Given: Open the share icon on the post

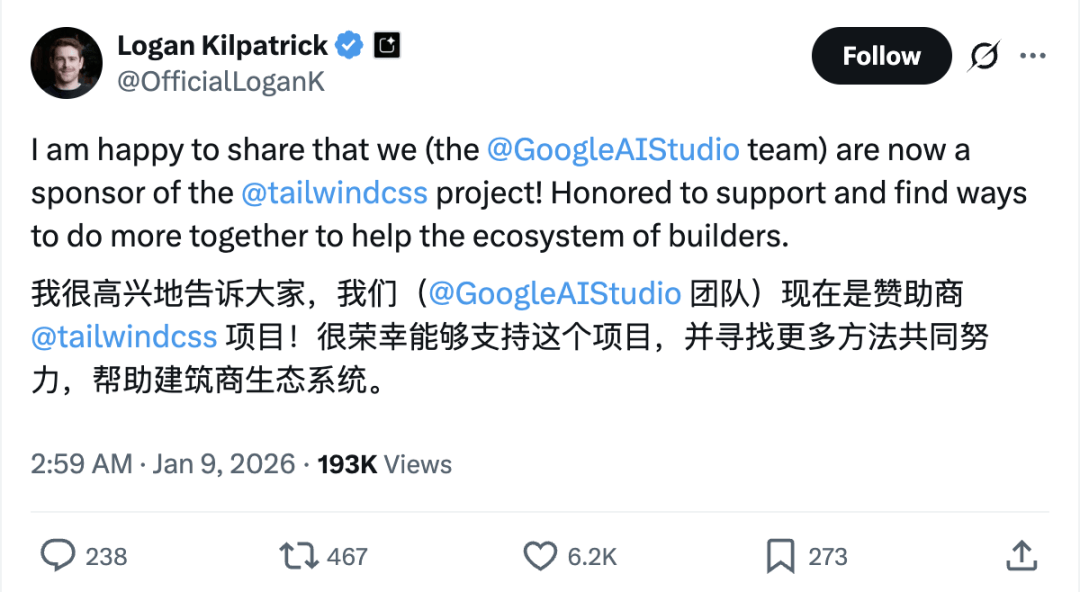Looking at the screenshot, I should (x=1022, y=555).
